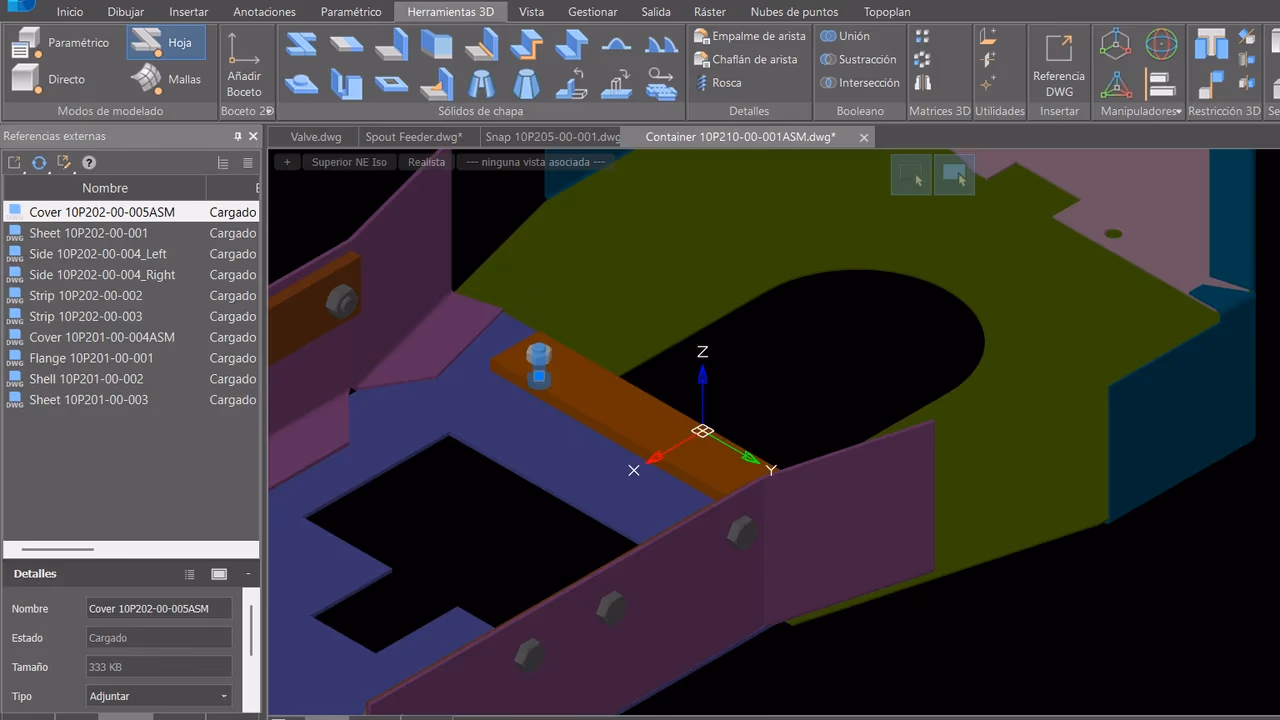Image resolution: width=1280 pixels, height=720 pixels.
Task: Switch to the Valve.dwg document tab
Action: pyautogui.click(x=316, y=137)
